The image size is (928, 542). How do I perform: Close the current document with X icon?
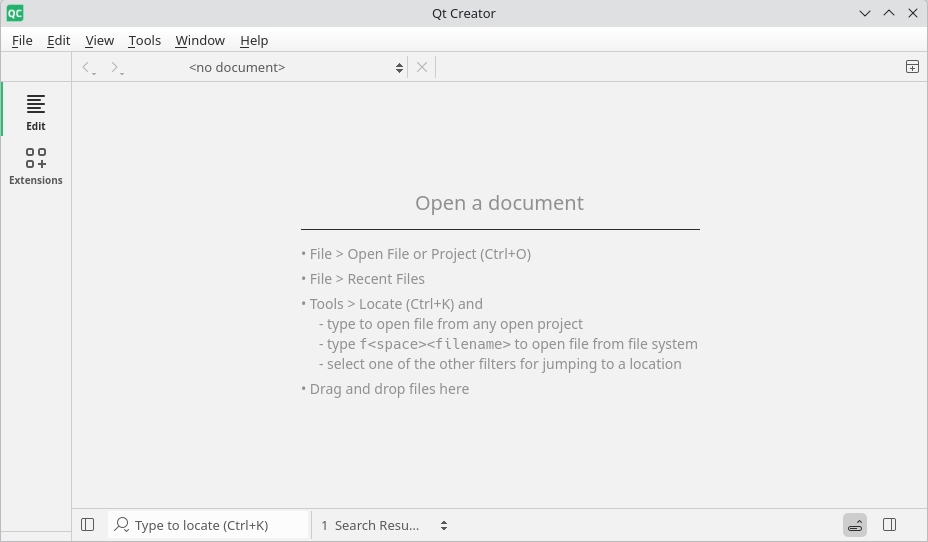point(422,67)
